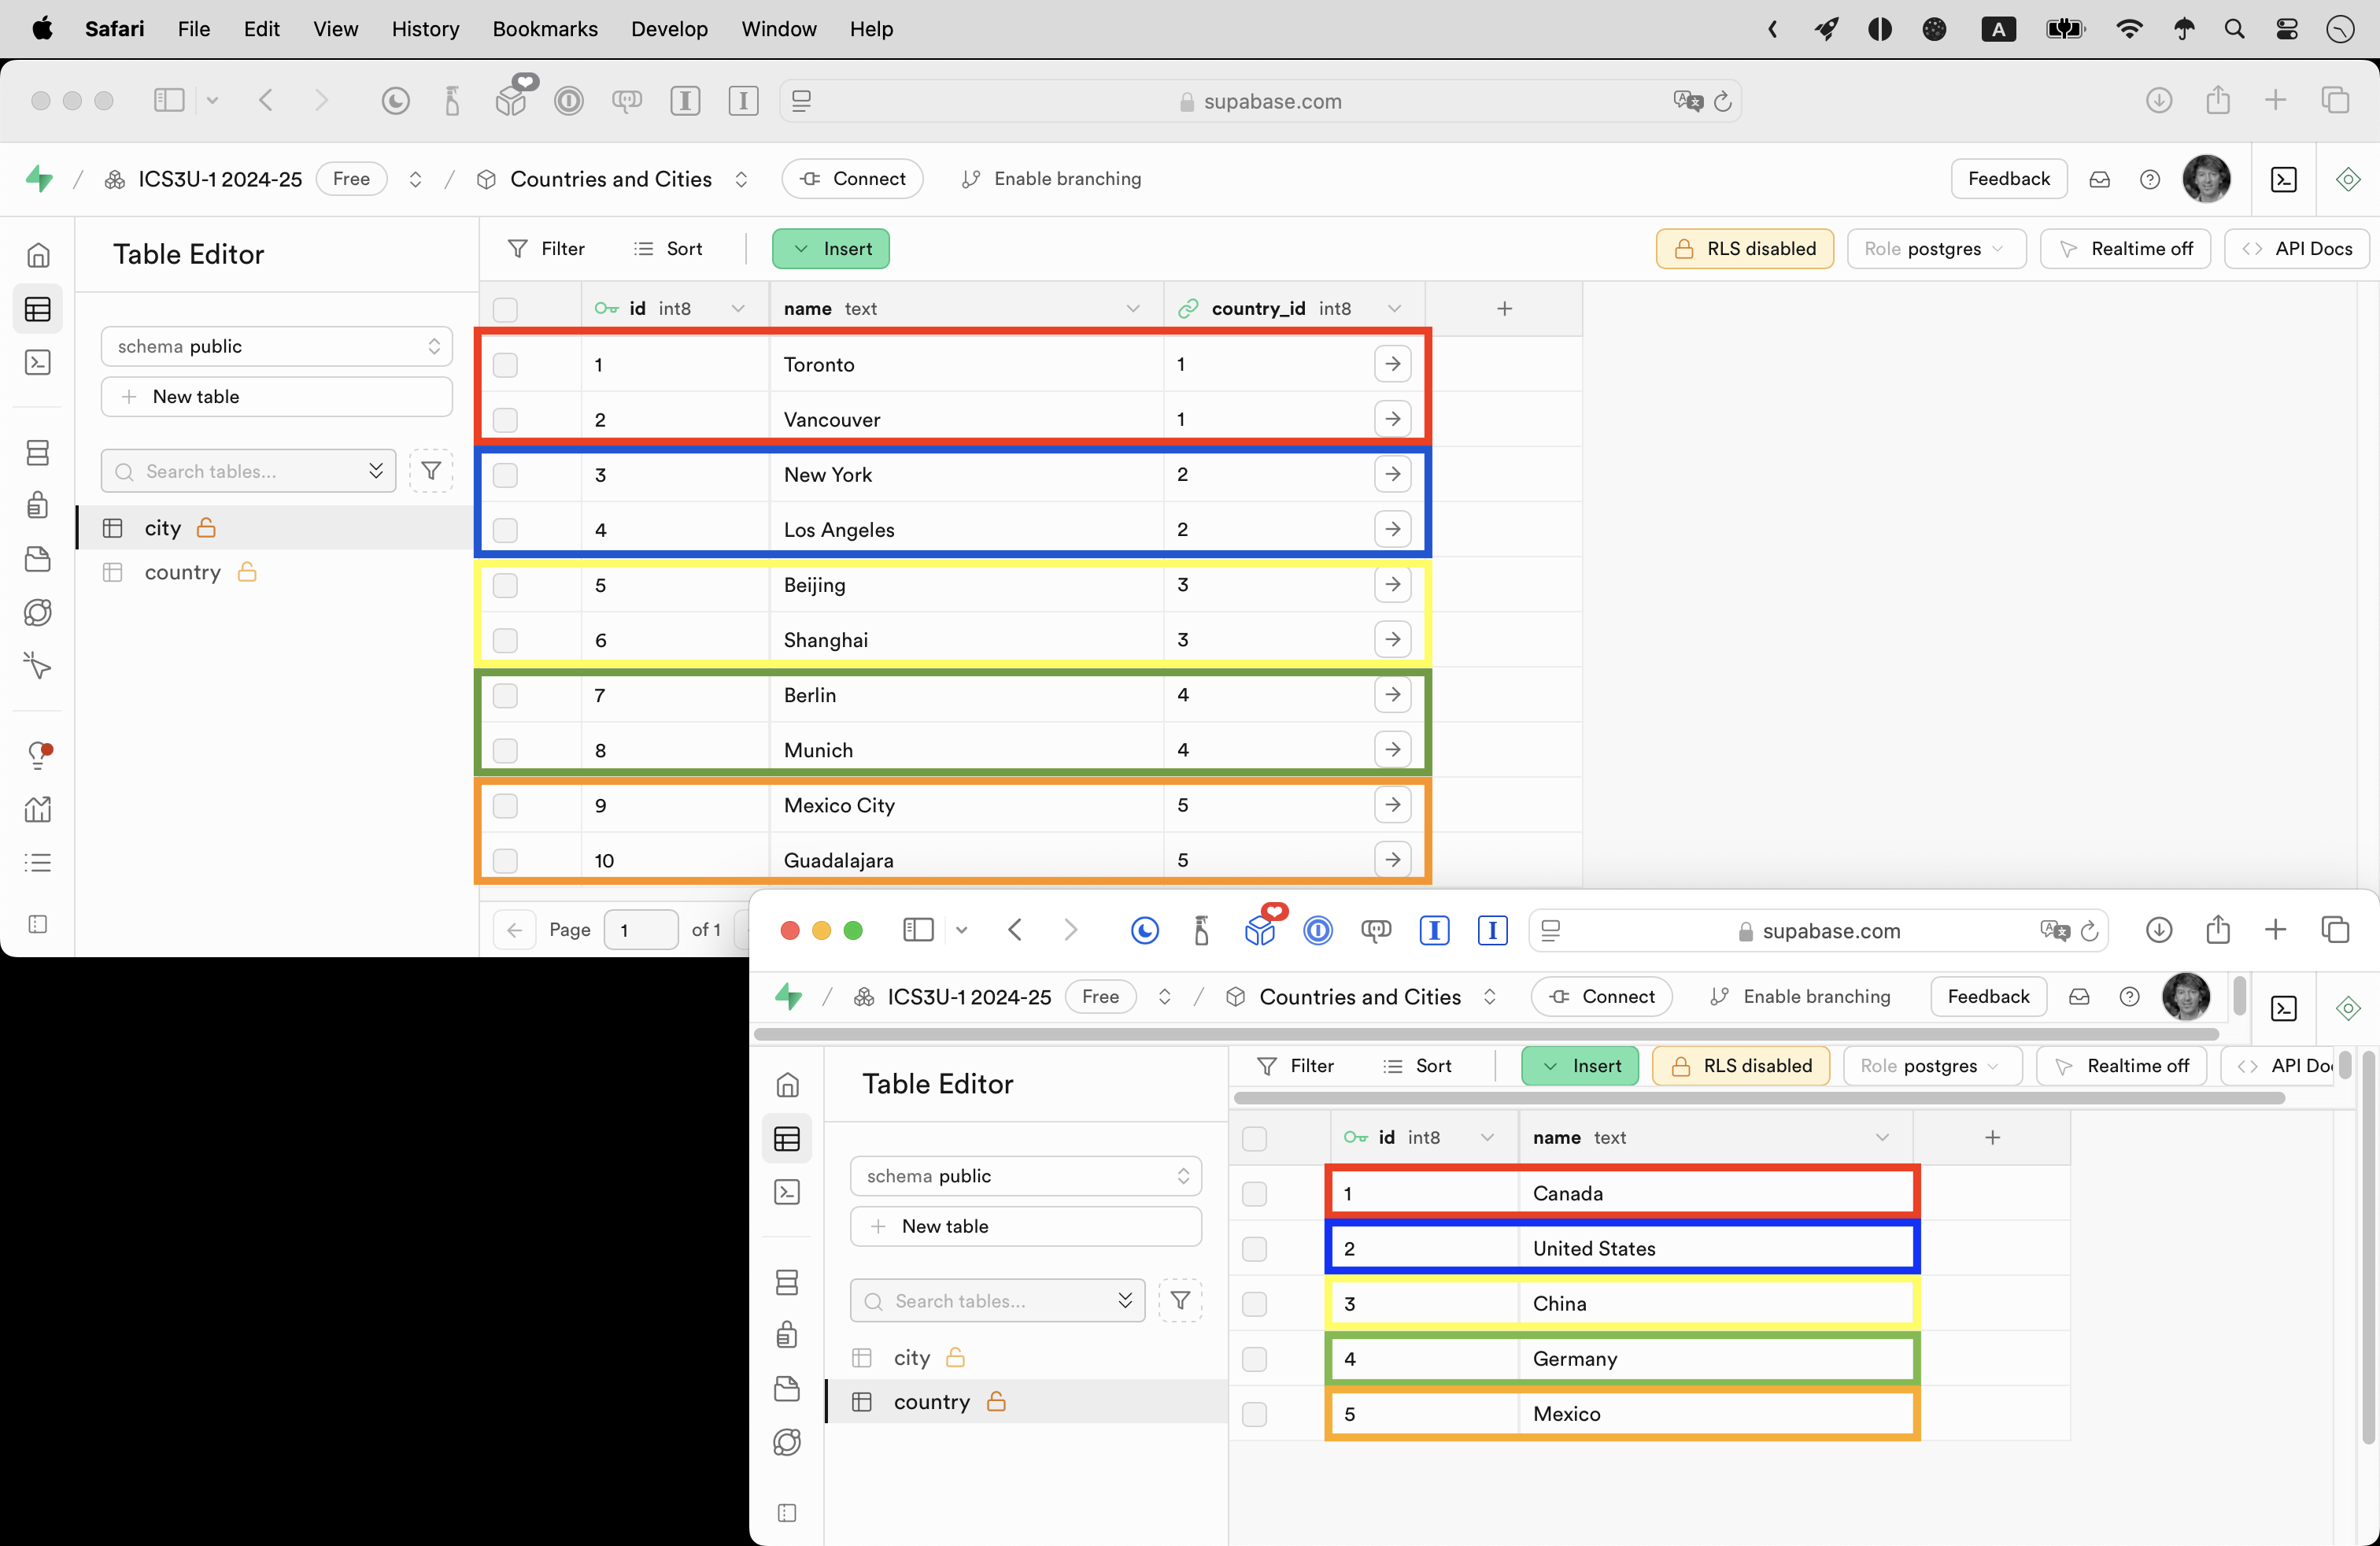Click the Table Editor sidebar icon

[38, 309]
